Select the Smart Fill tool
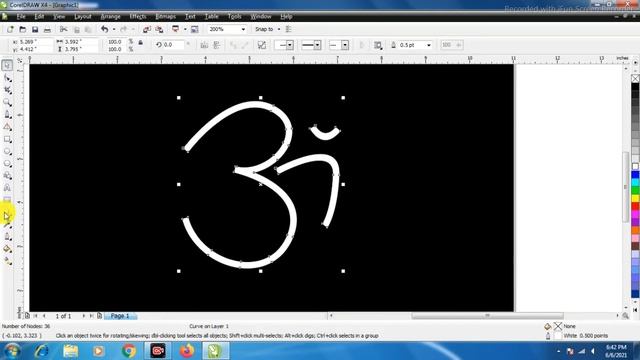The width and height of the screenshot is (640, 360). [x=7, y=127]
